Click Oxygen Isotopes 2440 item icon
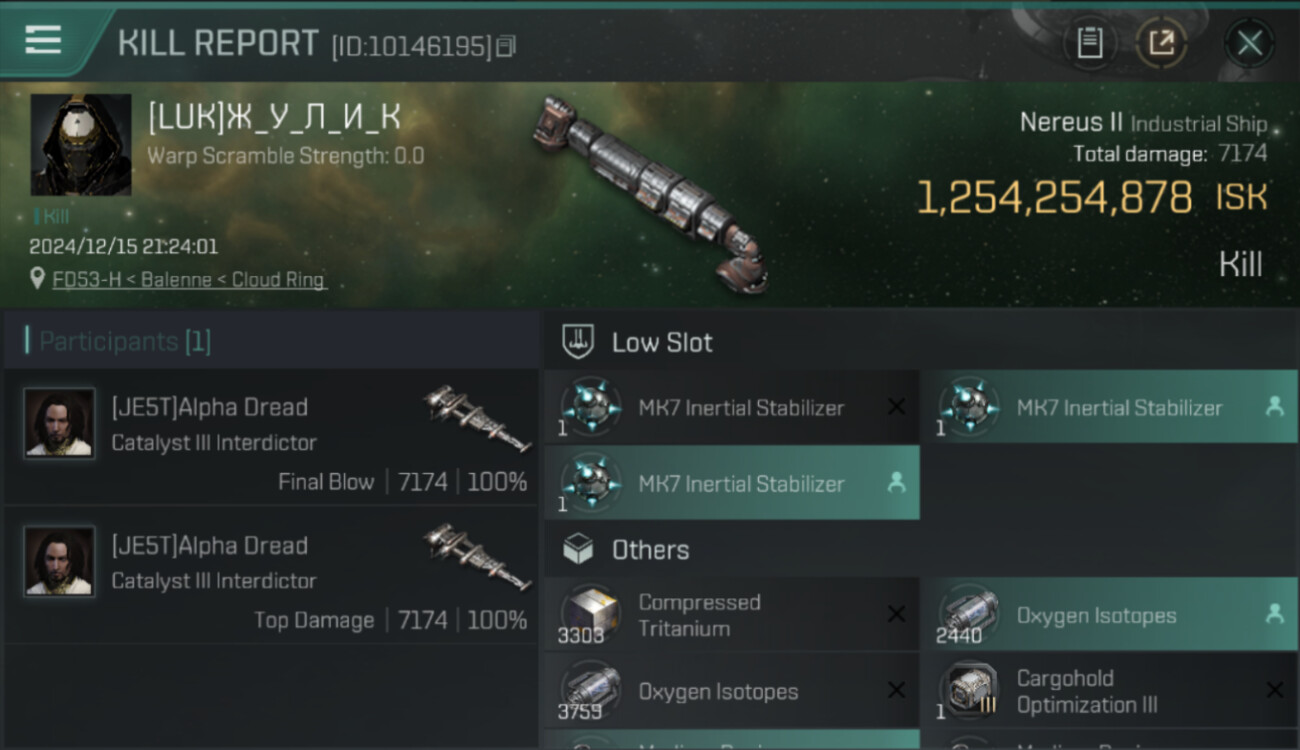1300x750 pixels. (x=968, y=612)
